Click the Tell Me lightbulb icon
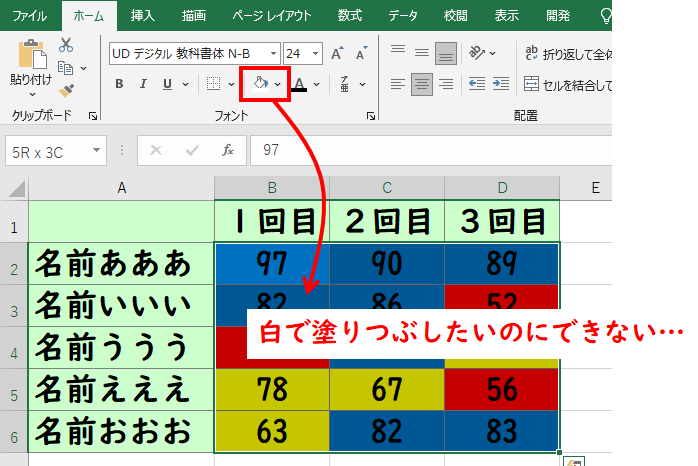 pyautogui.click(x=605, y=16)
